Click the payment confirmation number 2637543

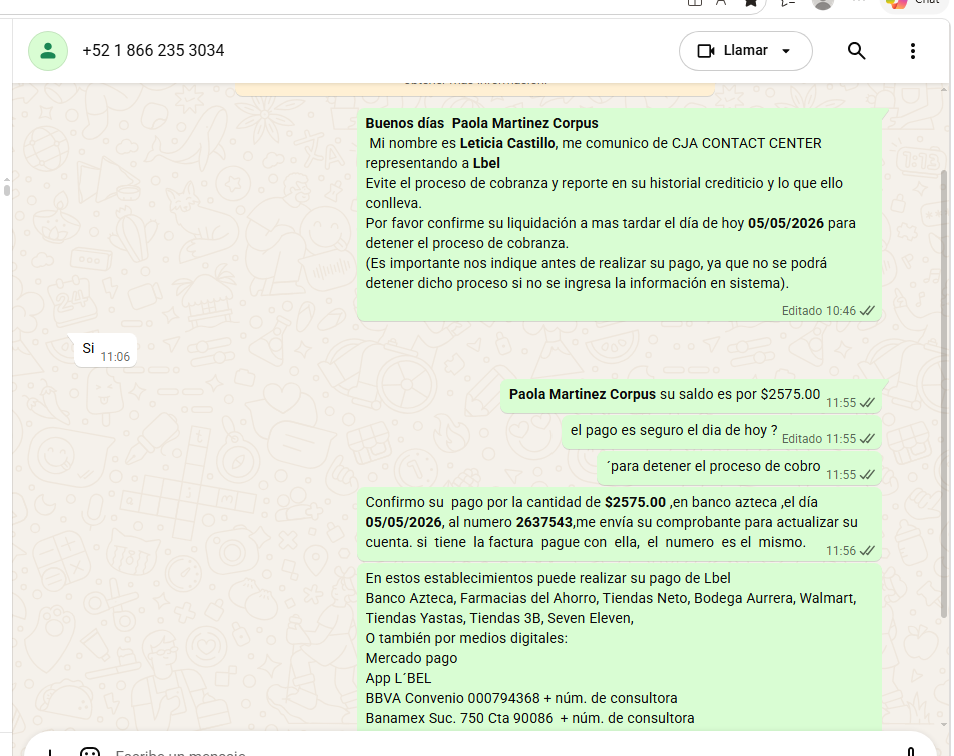tap(544, 522)
